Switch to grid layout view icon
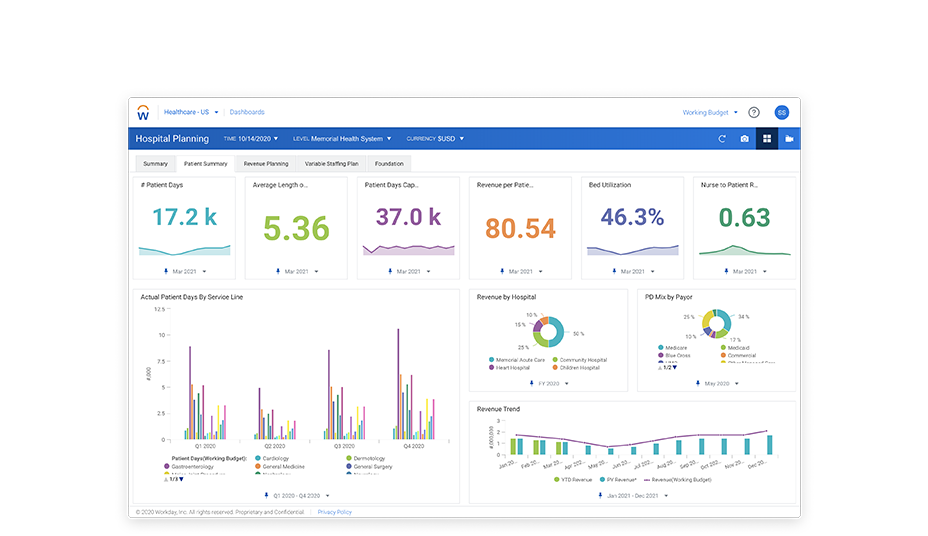The image size is (928, 536). (767, 139)
